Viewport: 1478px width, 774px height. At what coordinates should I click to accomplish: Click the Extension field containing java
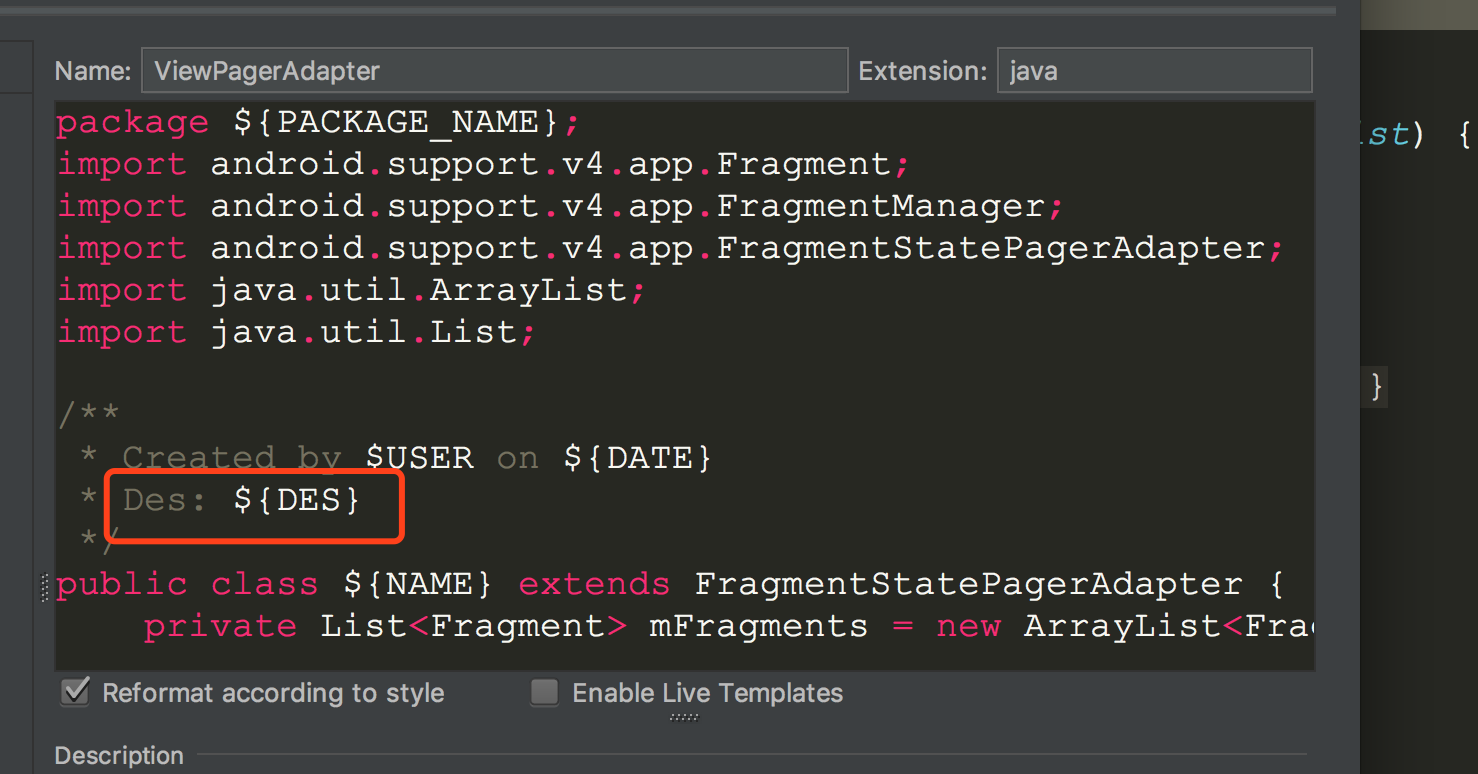pos(1154,71)
